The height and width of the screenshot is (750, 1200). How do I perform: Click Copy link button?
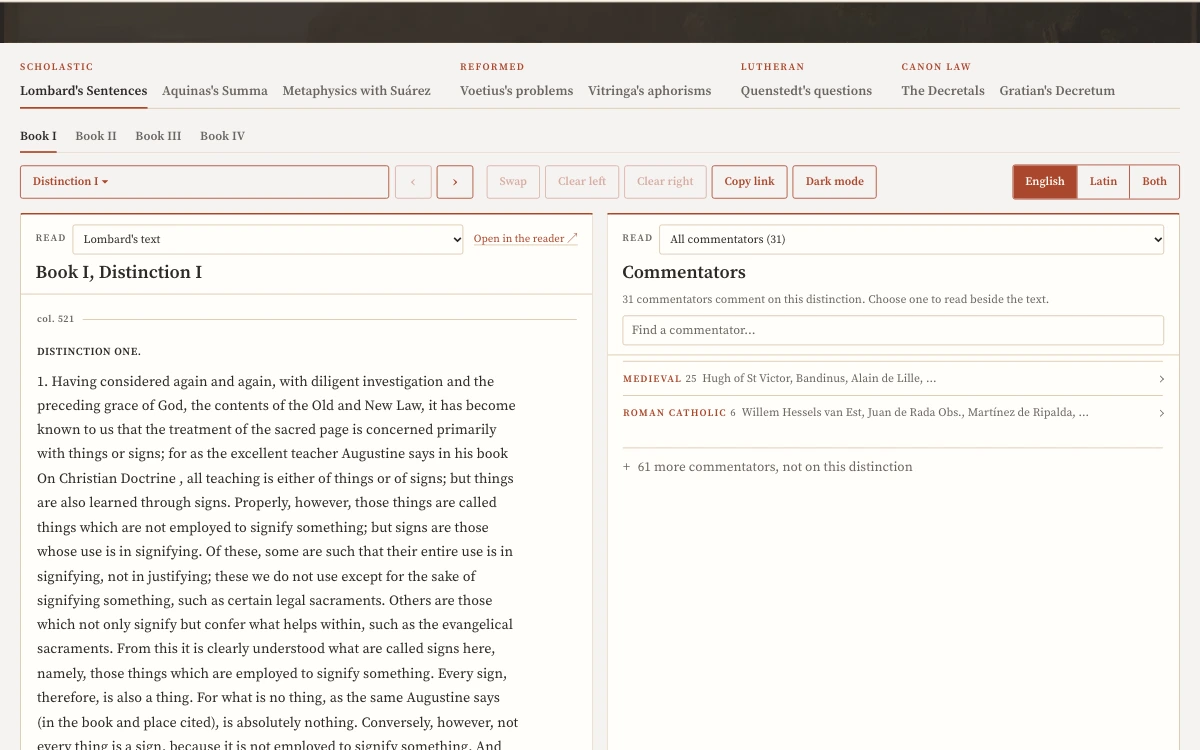tap(750, 182)
